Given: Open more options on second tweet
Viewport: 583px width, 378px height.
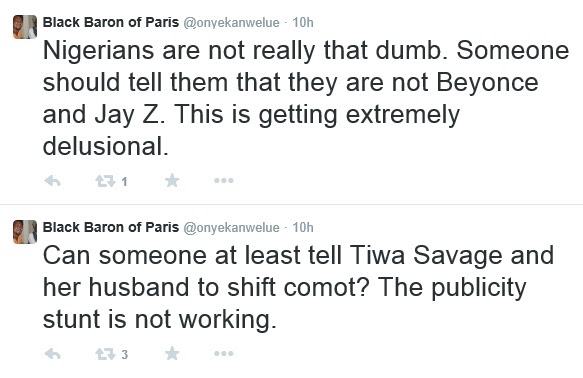Looking at the screenshot, I should 224,353.
